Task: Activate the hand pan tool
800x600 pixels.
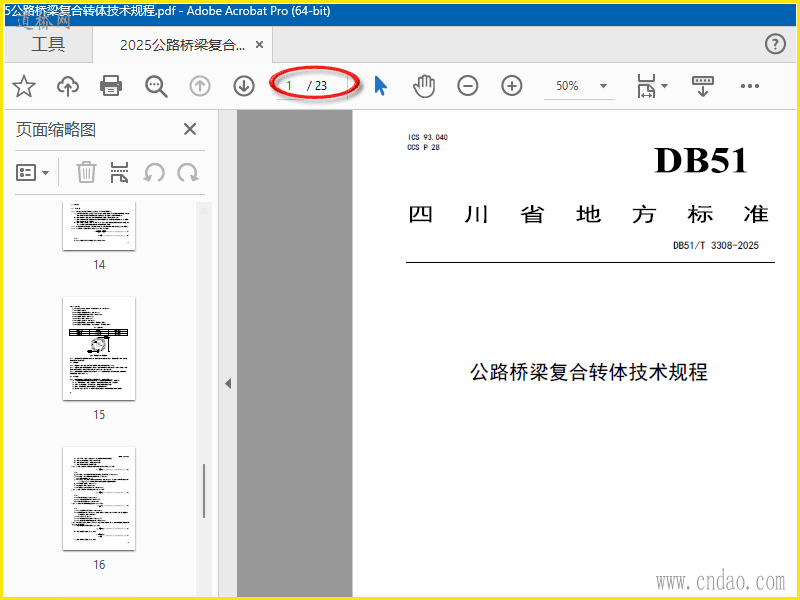Action: [424, 86]
